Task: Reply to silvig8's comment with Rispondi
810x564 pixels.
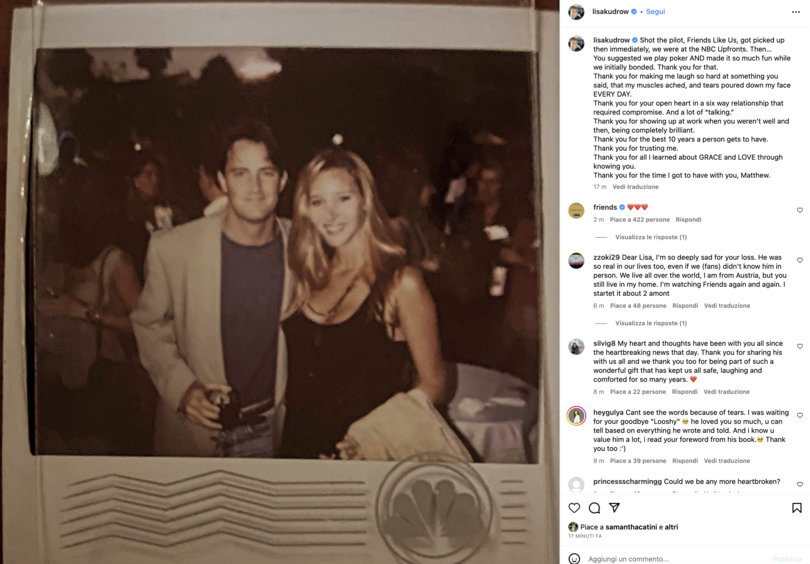Action: (x=684, y=392)
